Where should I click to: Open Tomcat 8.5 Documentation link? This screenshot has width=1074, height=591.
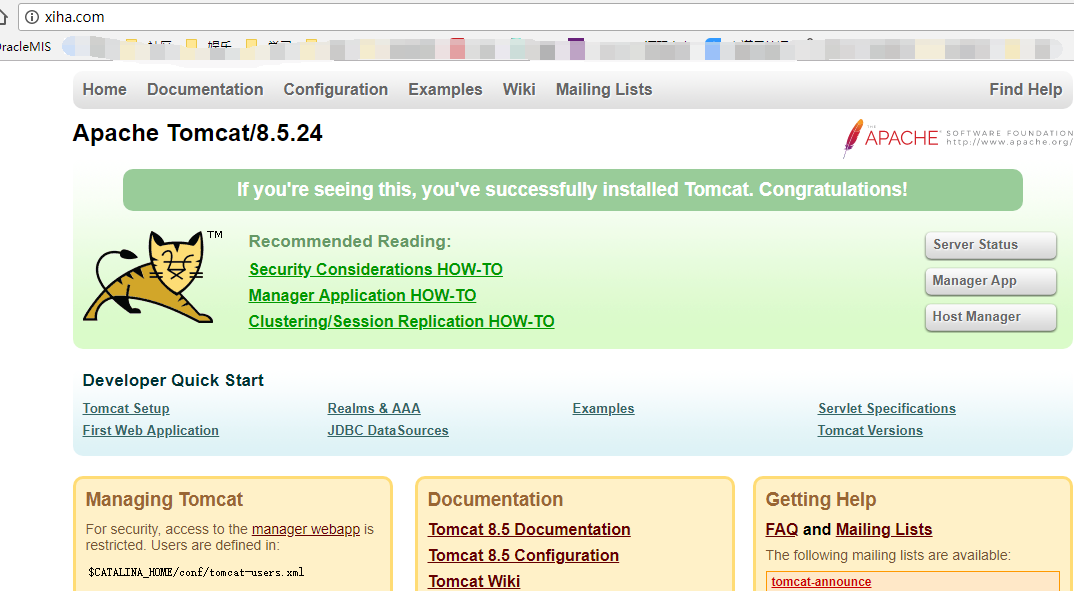coord(529,530)
